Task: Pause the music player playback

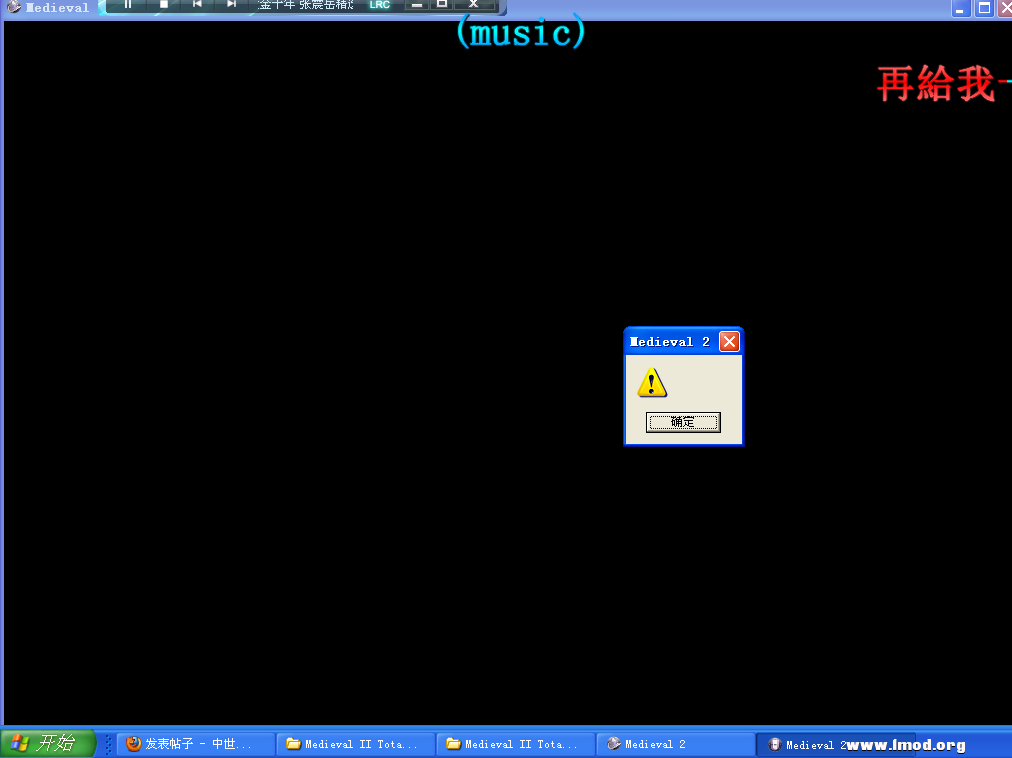Action: click(128, 4)
